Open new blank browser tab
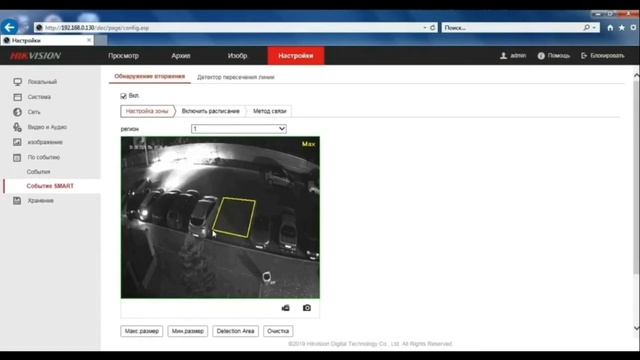Screen dimensions: 640x360 click(101, 40)
